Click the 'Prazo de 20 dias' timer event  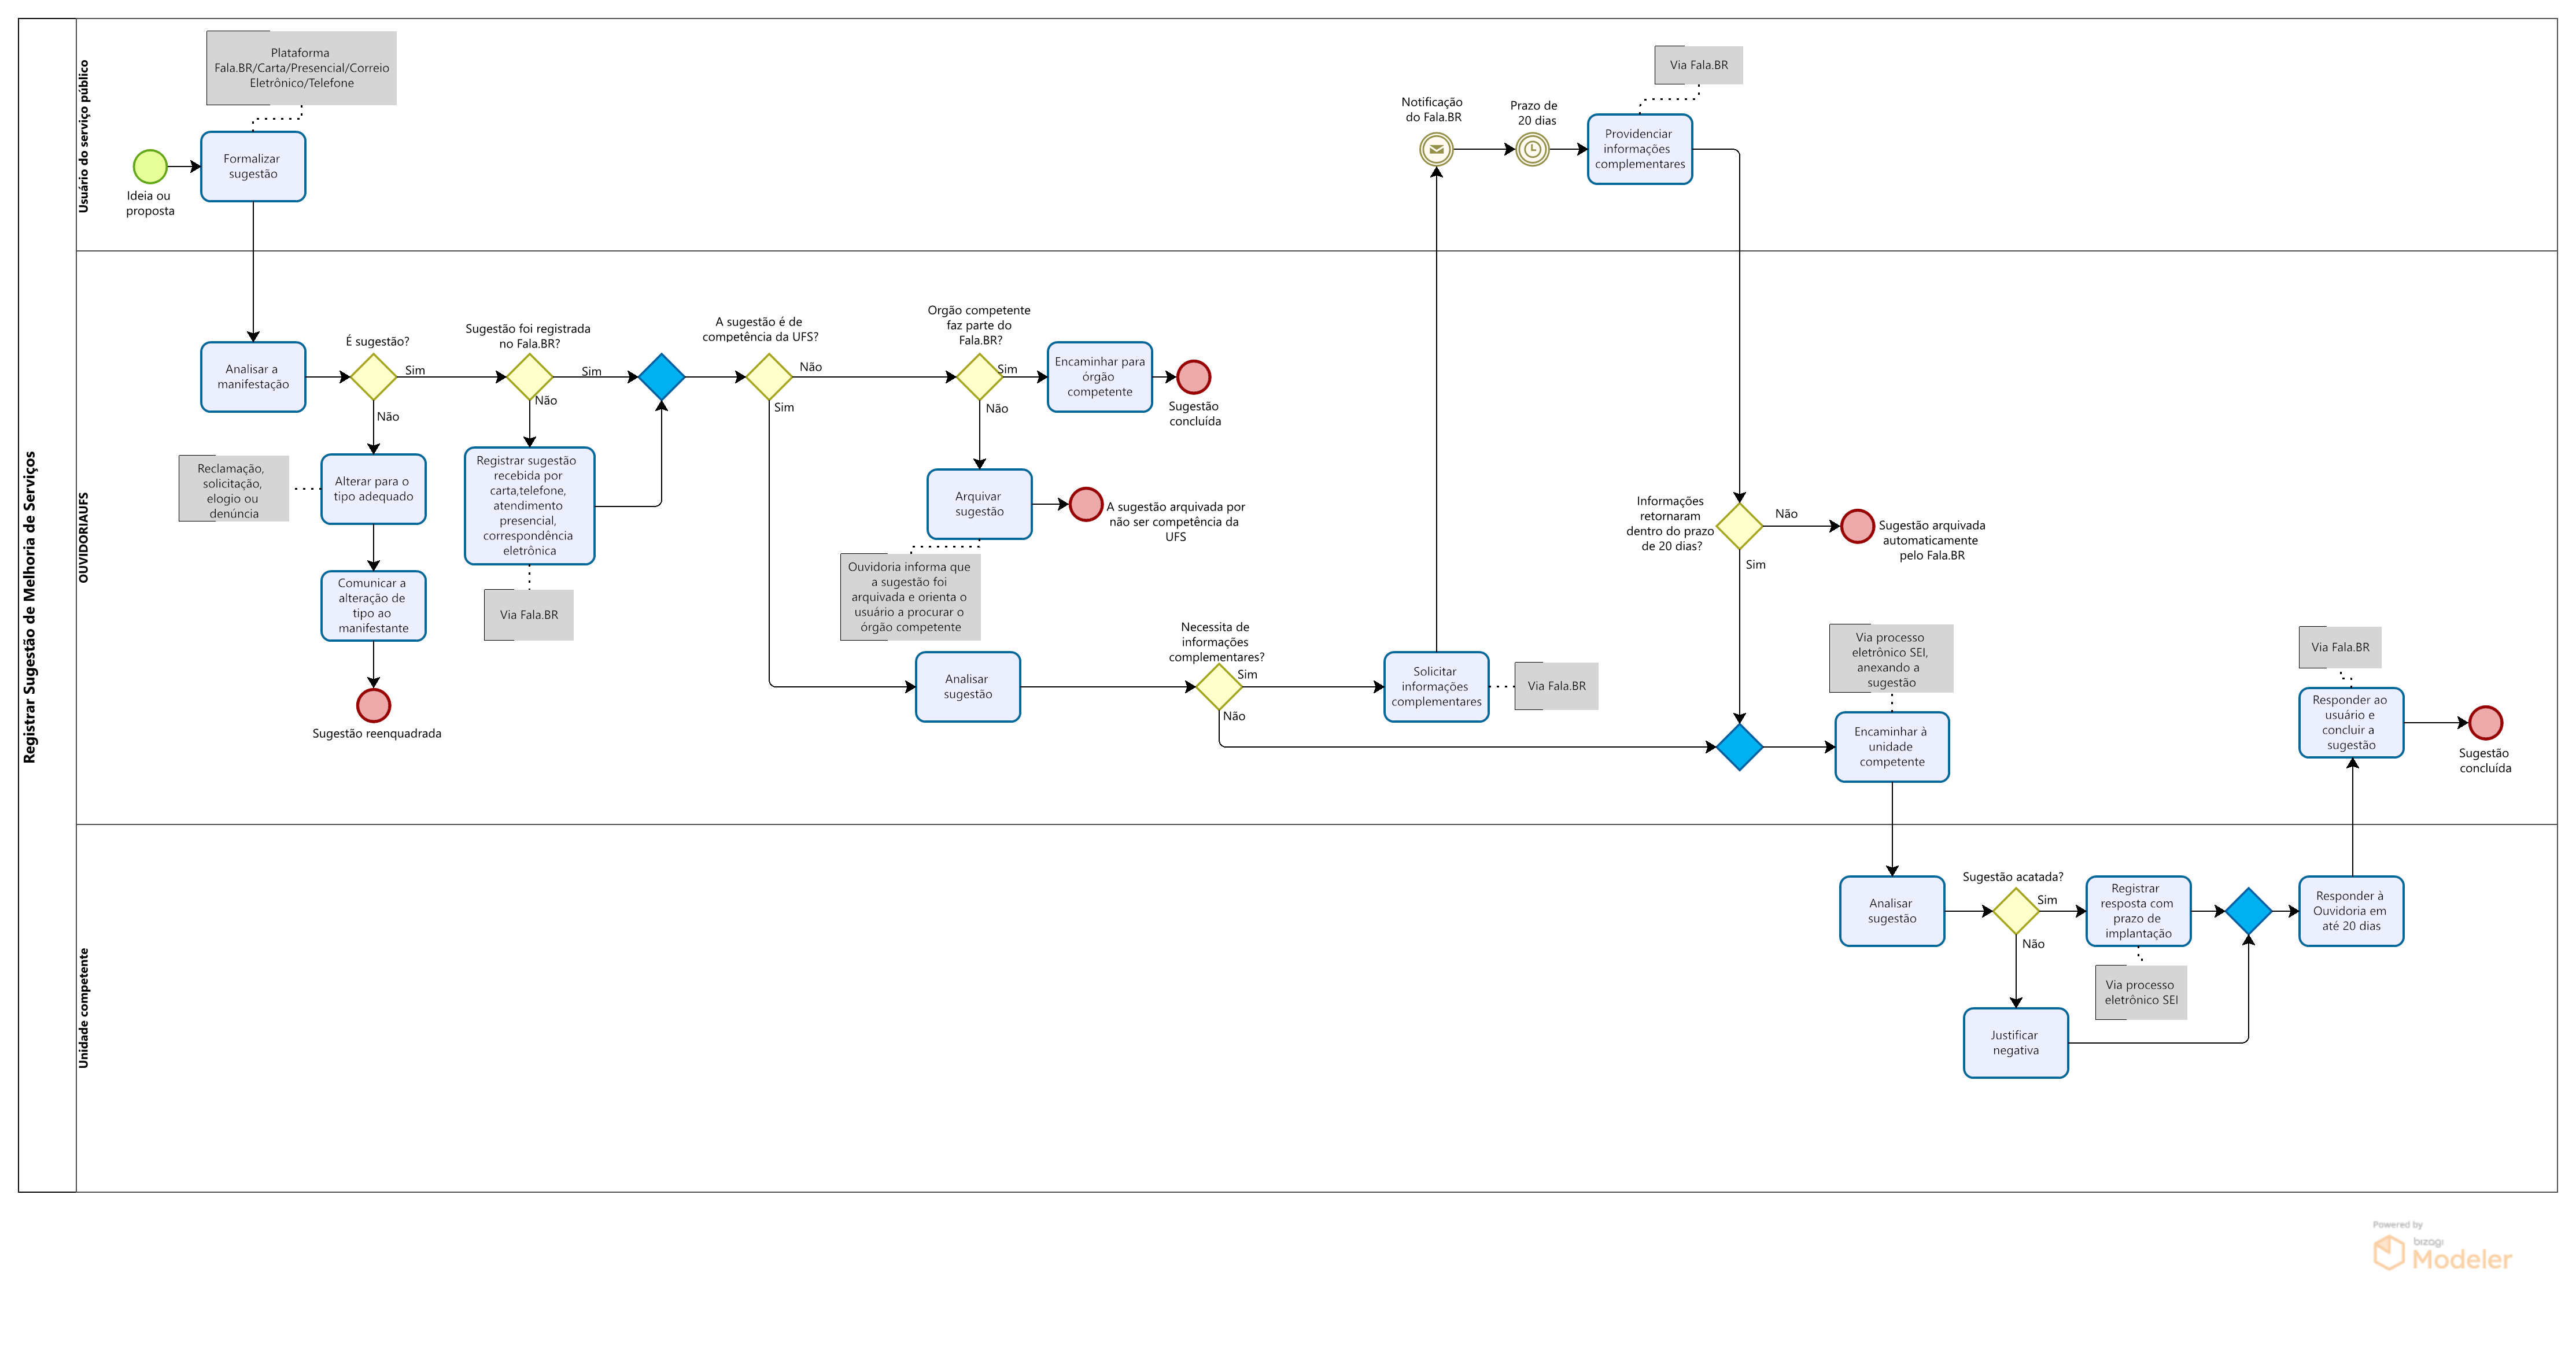pos(1532,150)
